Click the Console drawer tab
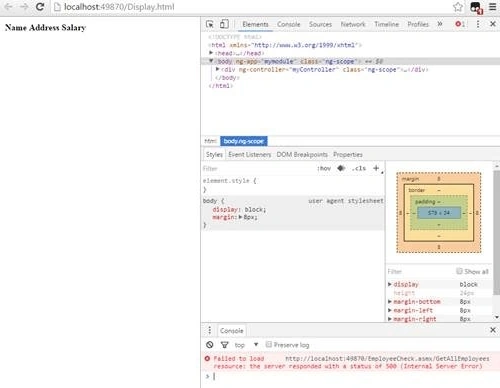Image resolution: width=500 pixels, height=388 pixels. click(x=232, y=330)
